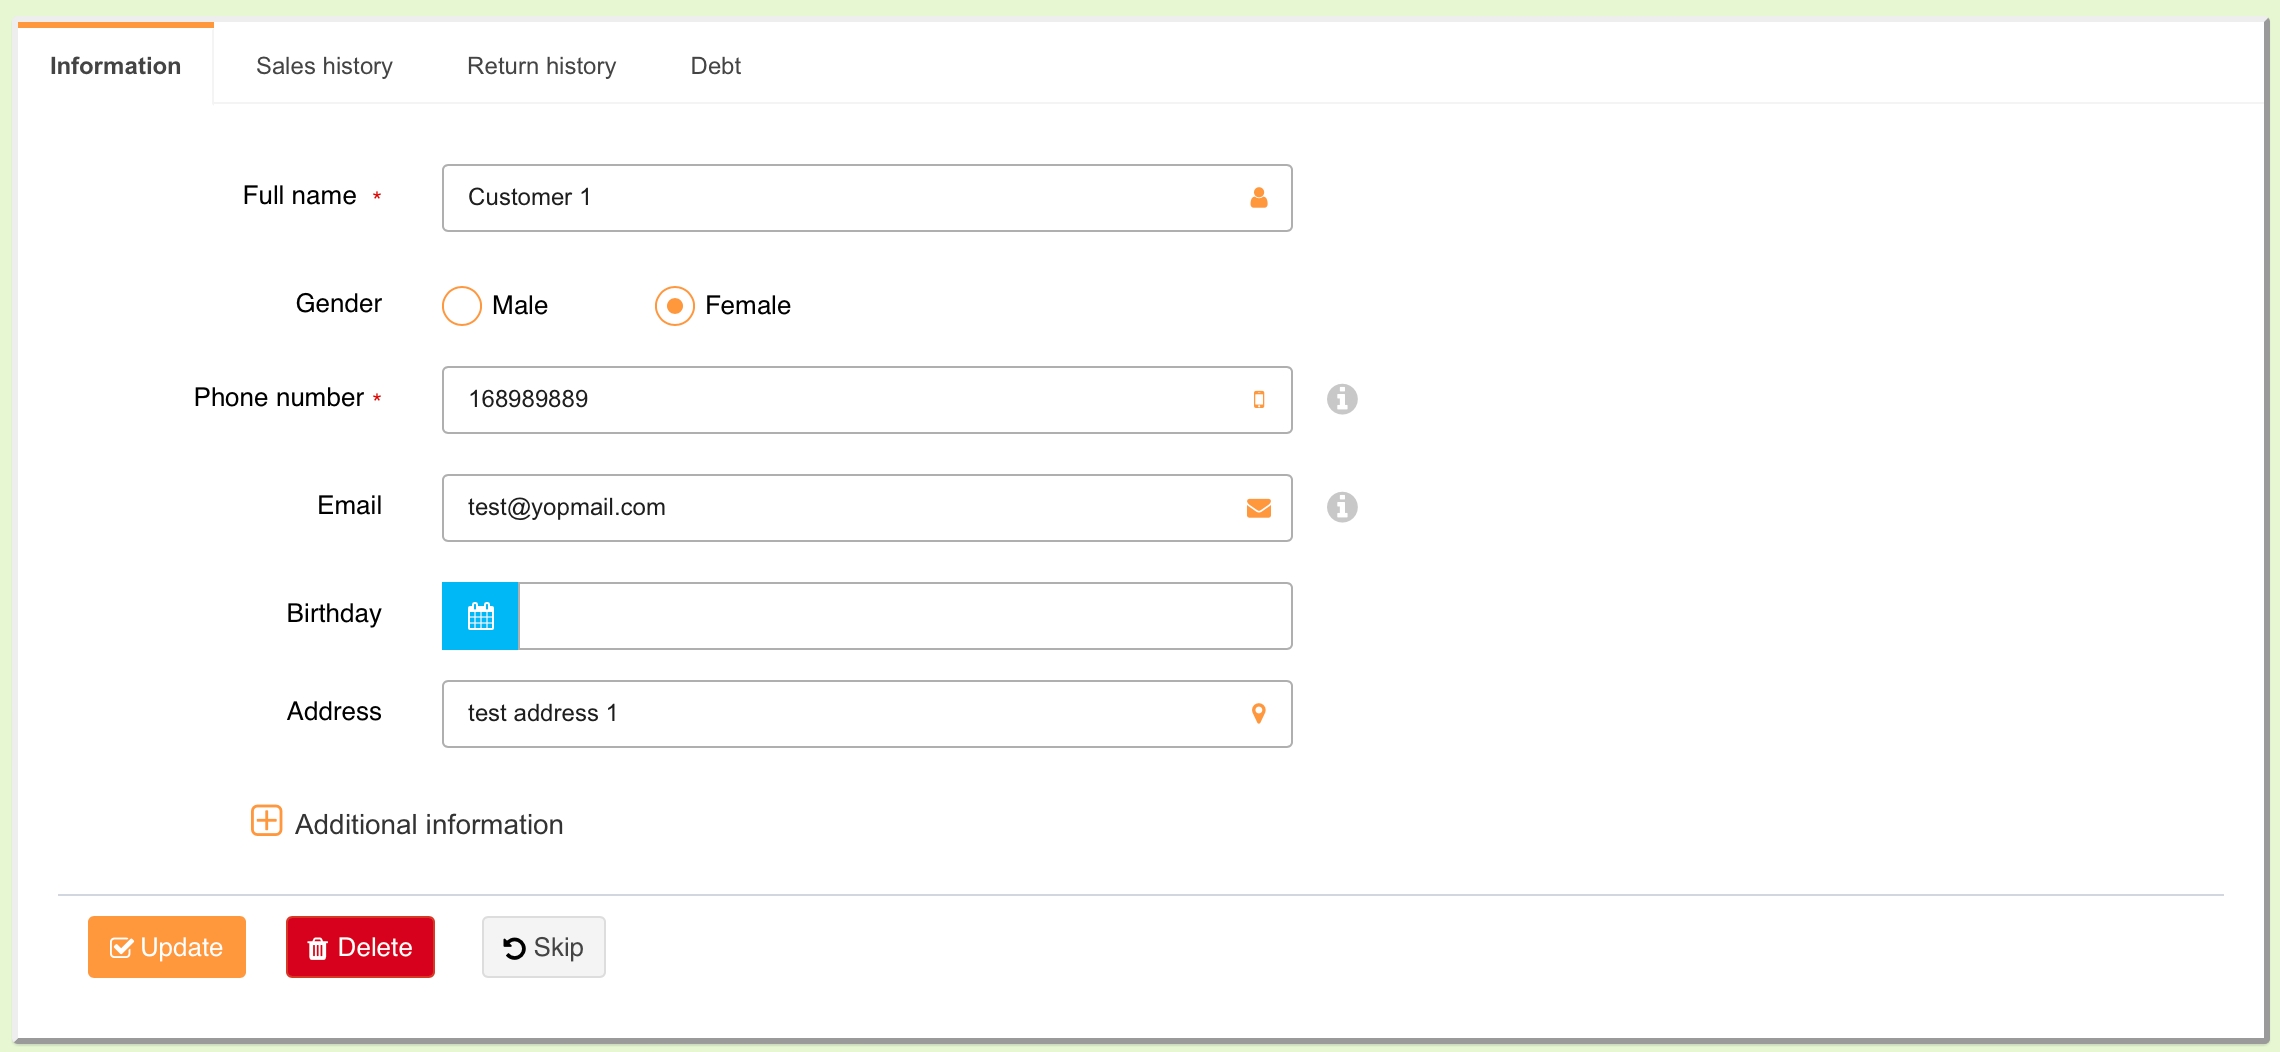Viewport: 2280px width, 1052px height.
Task: Select the Female radio button
Action: pos(675,306)
